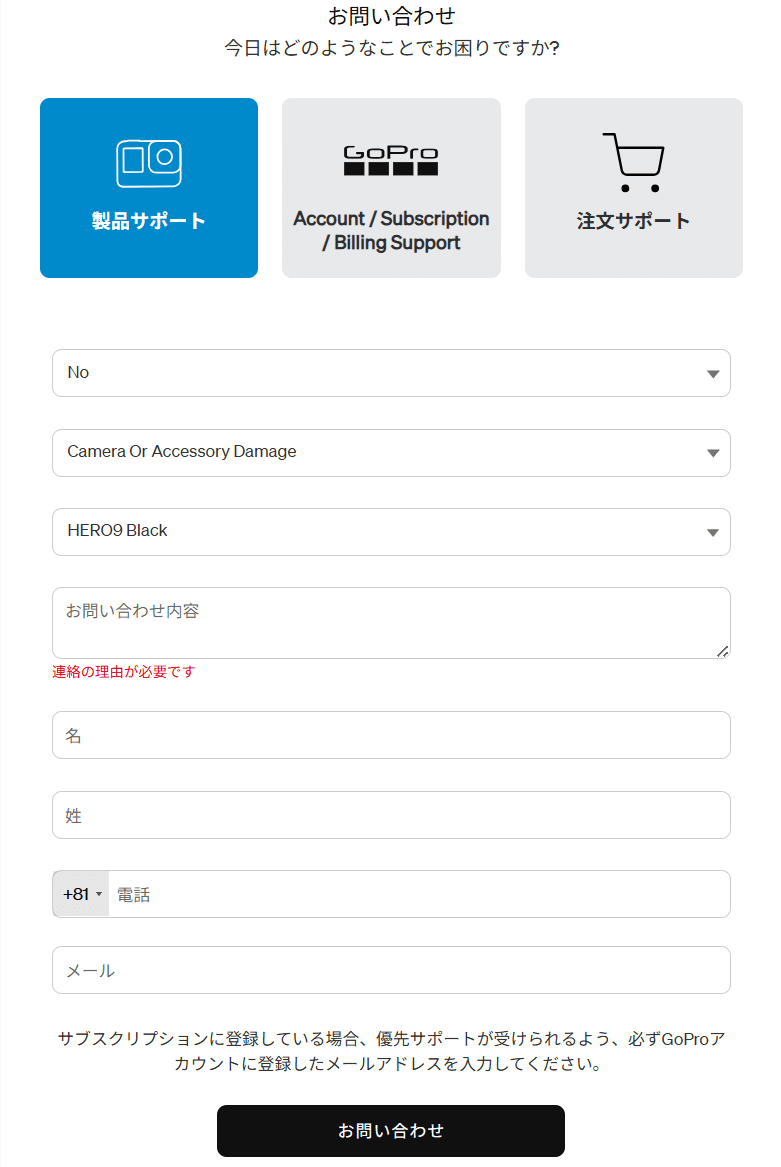Click the shopping cart icon
Screen dimensions: 781x1167
point(634,162)
